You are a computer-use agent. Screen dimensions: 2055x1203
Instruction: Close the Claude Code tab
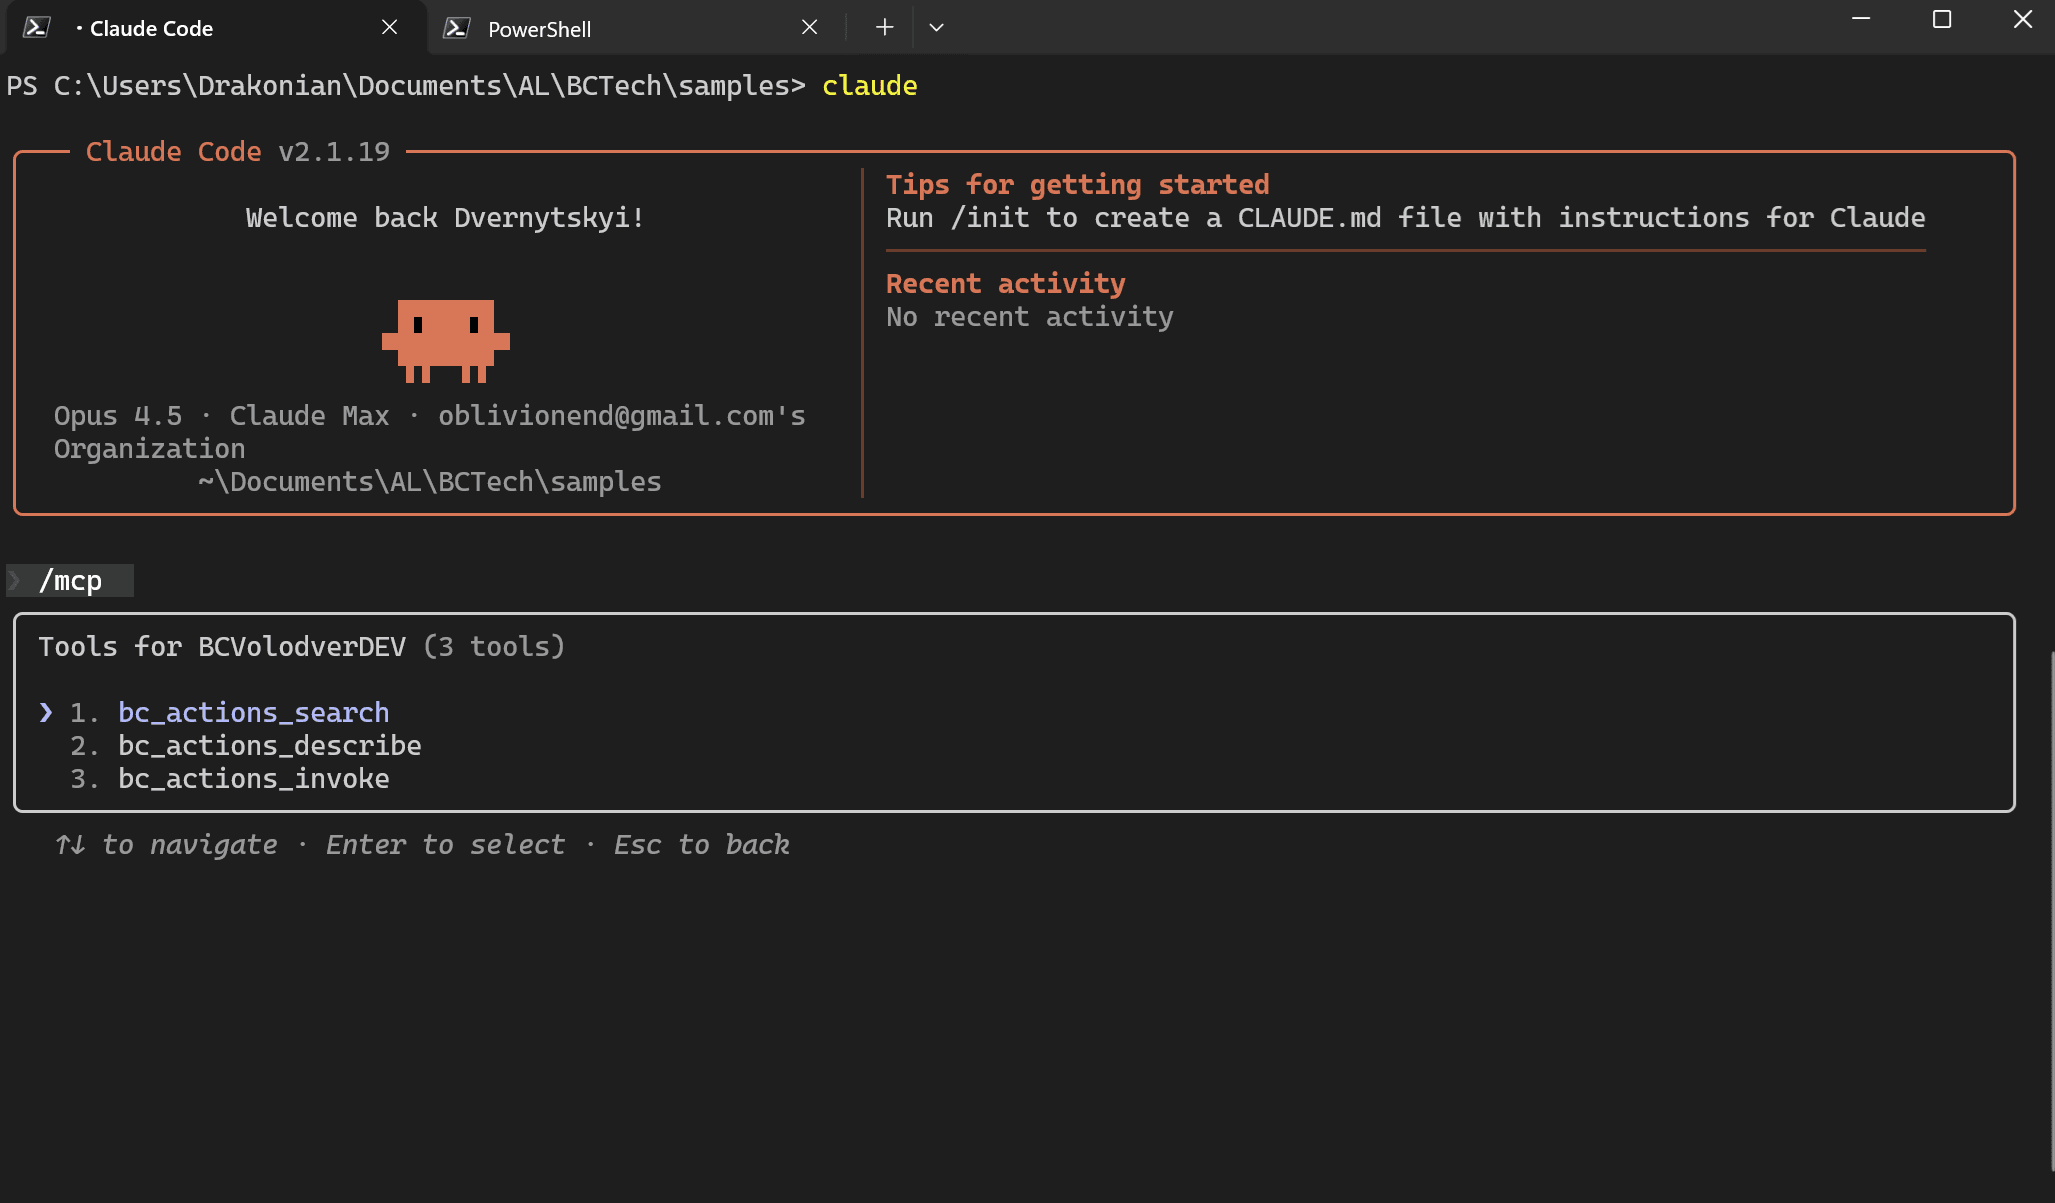pos(390,28)
